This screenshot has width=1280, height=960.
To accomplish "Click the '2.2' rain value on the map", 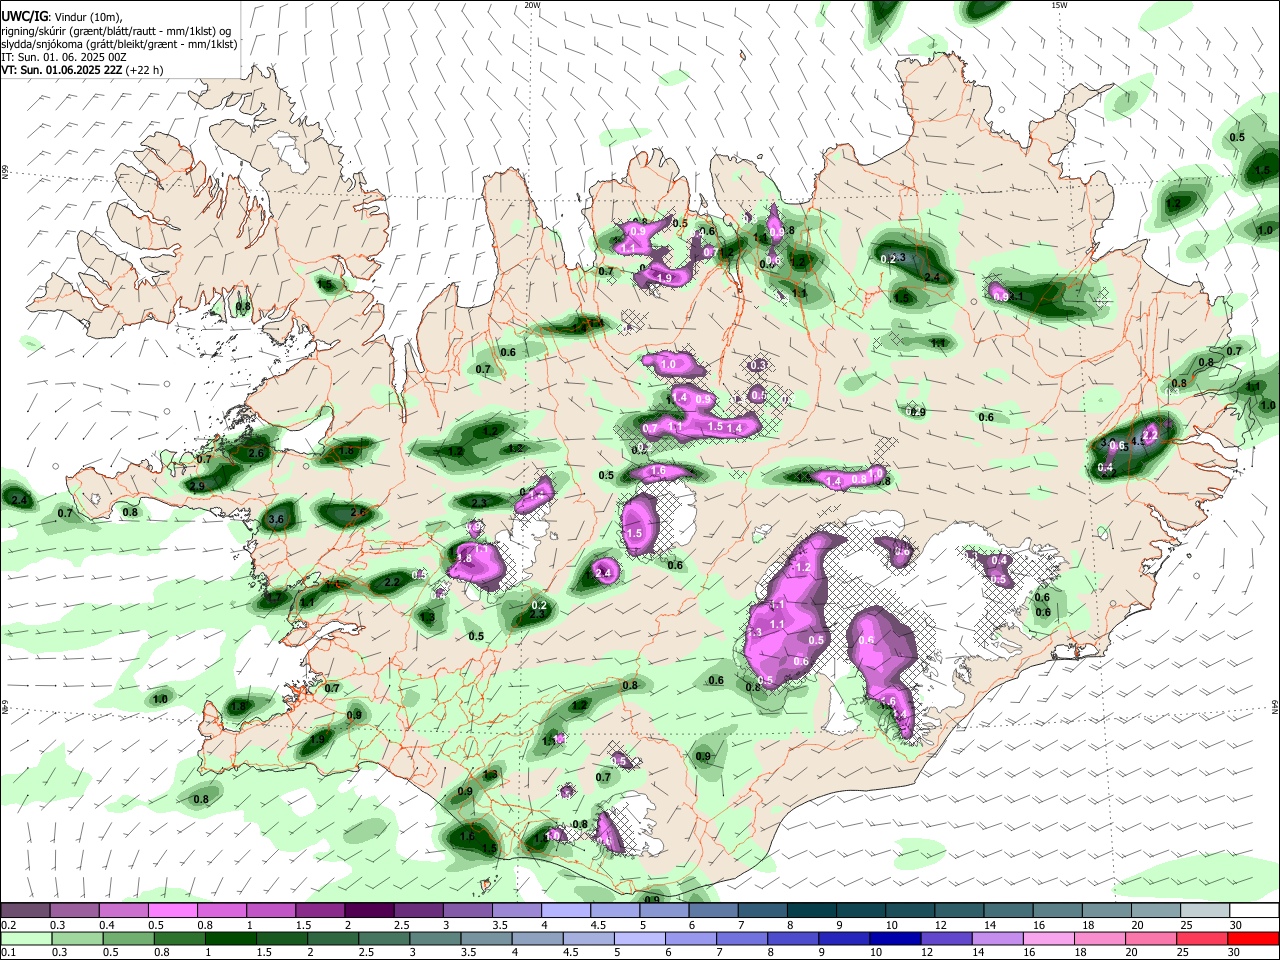I will (x=392, y=582).
